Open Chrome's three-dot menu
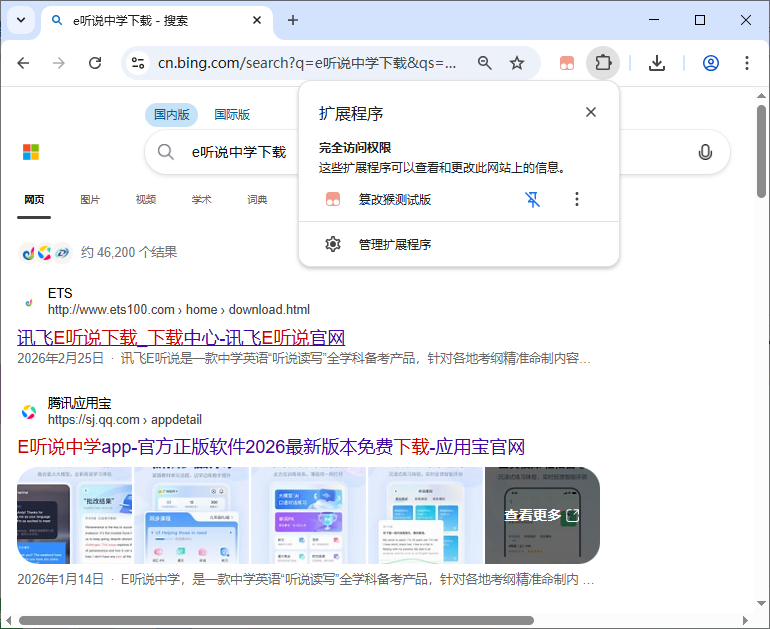Screen dimensions: 770x629 coord(746,63)
